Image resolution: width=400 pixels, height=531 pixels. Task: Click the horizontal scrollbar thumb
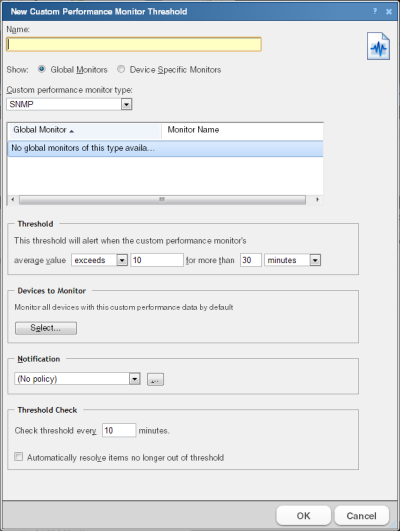tap(162, 199)
